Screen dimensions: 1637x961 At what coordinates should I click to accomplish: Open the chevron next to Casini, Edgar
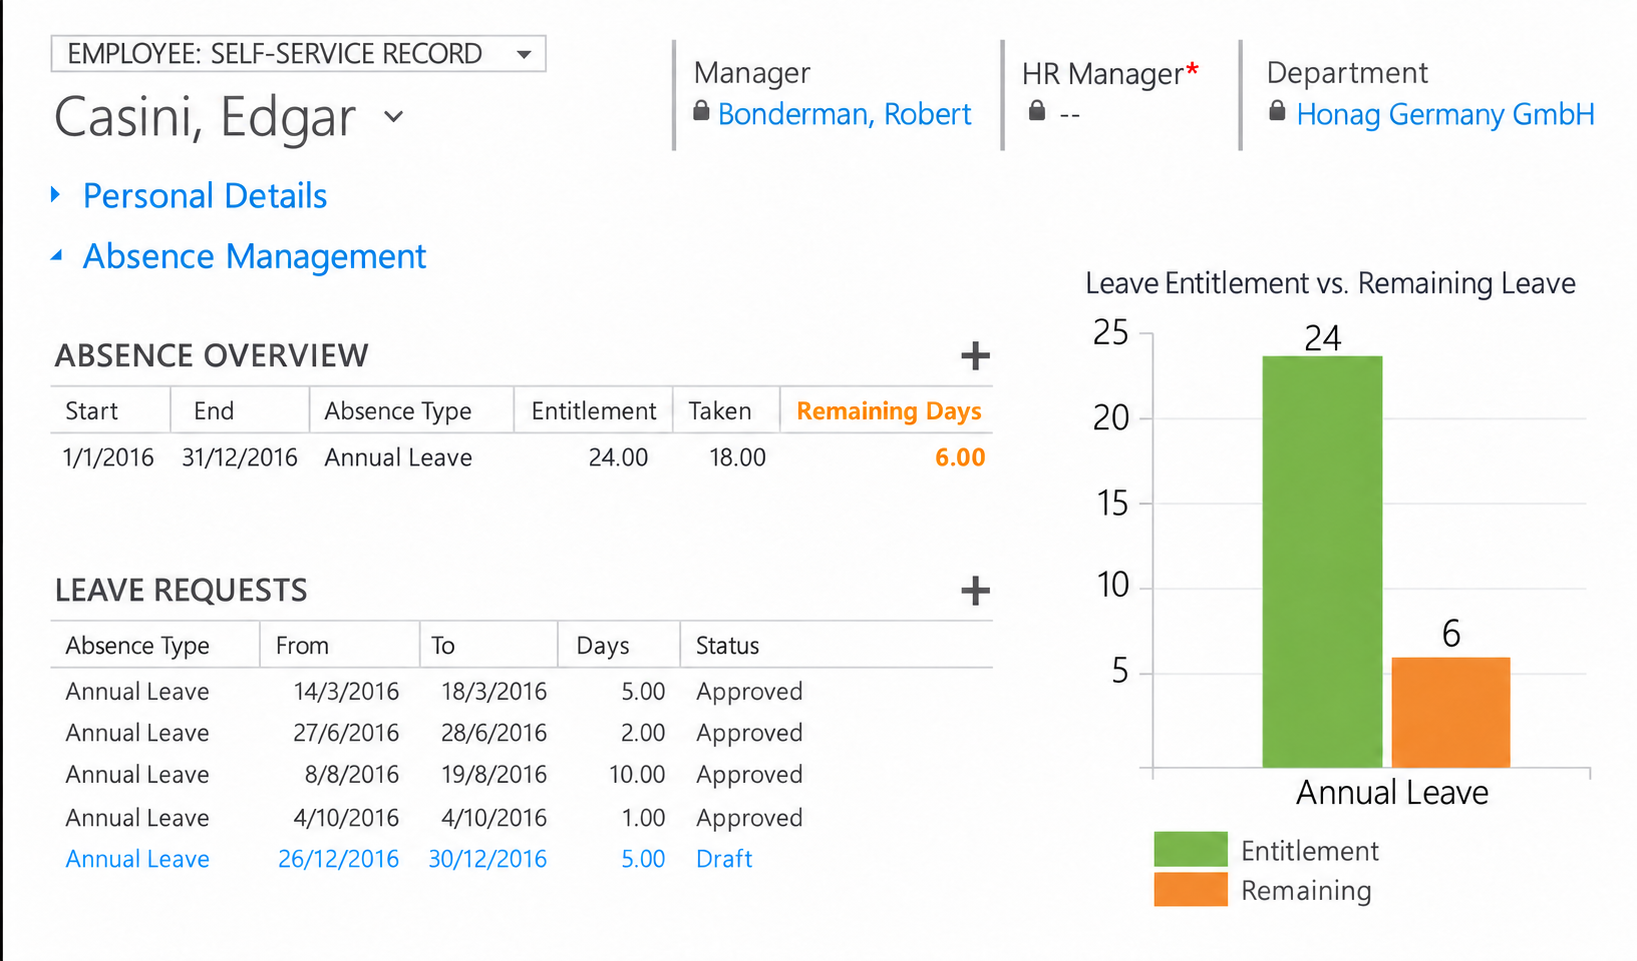point(394,117)
